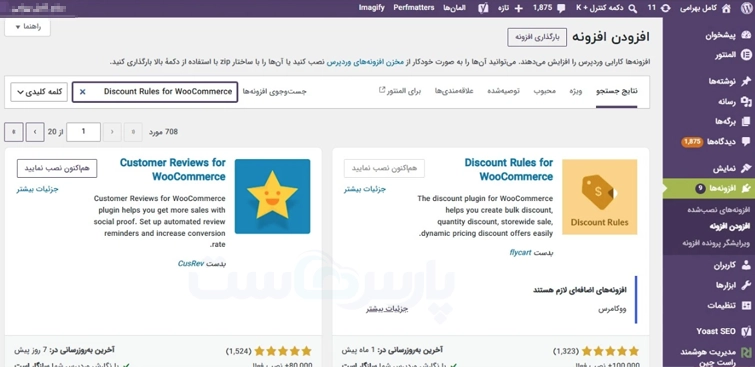Click ووکامرس required plugin text
Screen dimensions: 755x367
click(612, 309)
